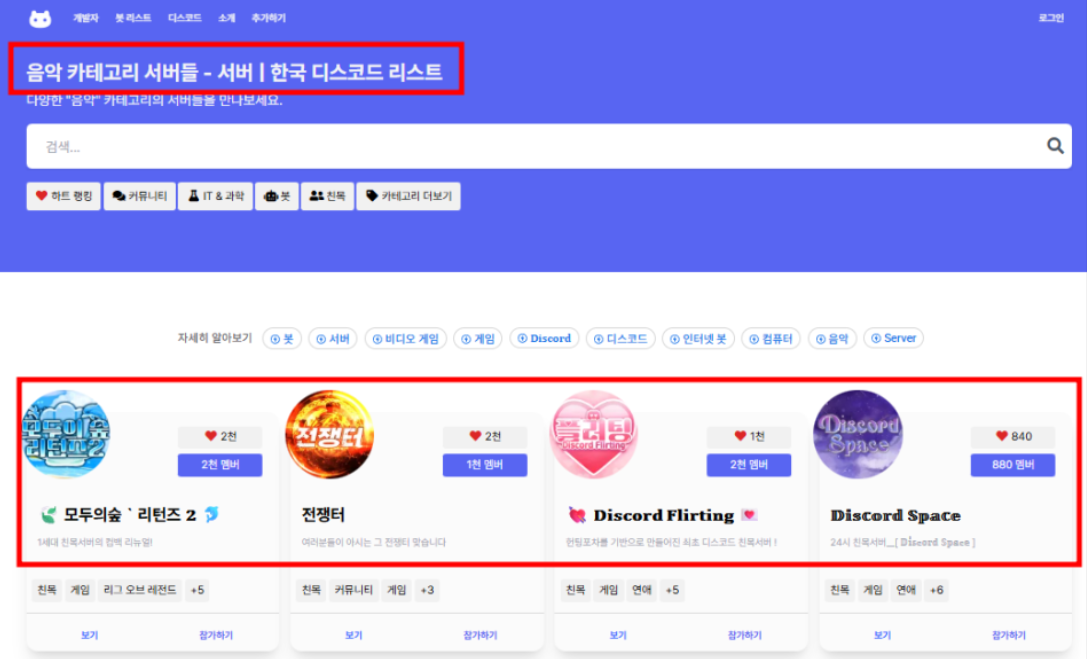The width and height of the screenshot is (1087, 659).
Task: Click the search magnifier icon
Action: [1055, 146]
